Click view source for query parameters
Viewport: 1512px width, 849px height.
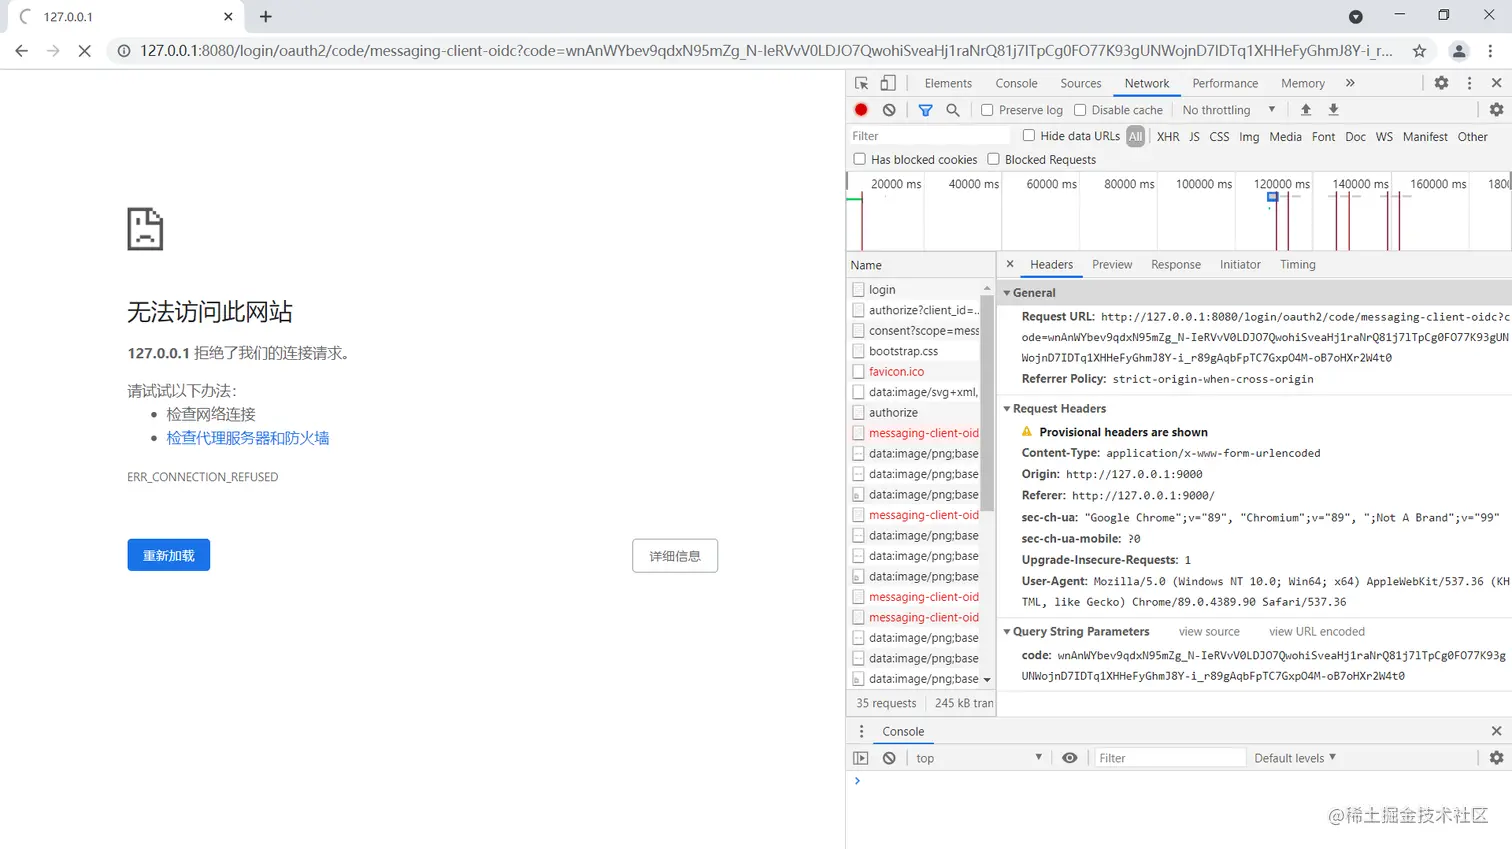click(1209, 632)
